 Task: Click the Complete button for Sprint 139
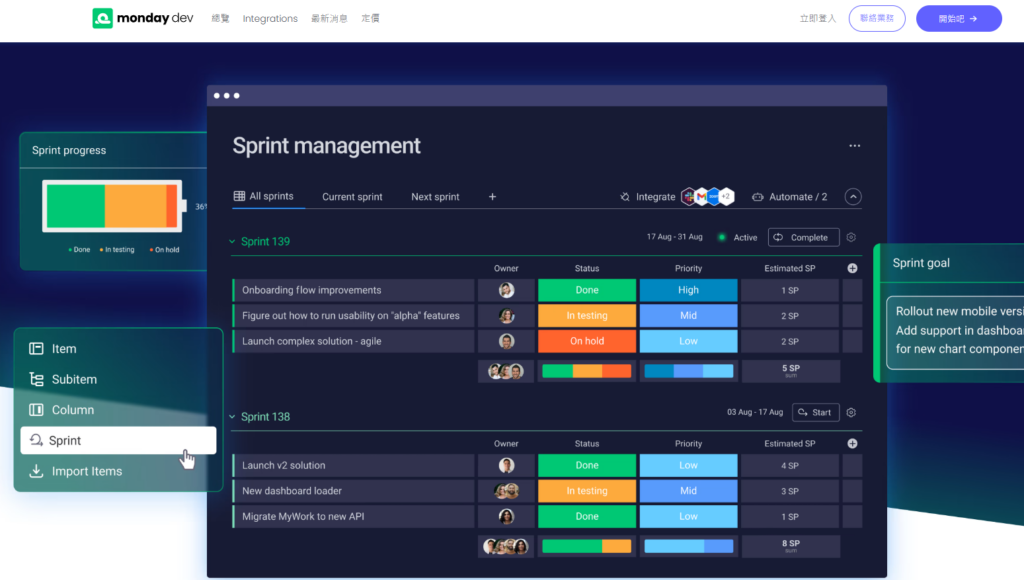(x=803, y=237)
